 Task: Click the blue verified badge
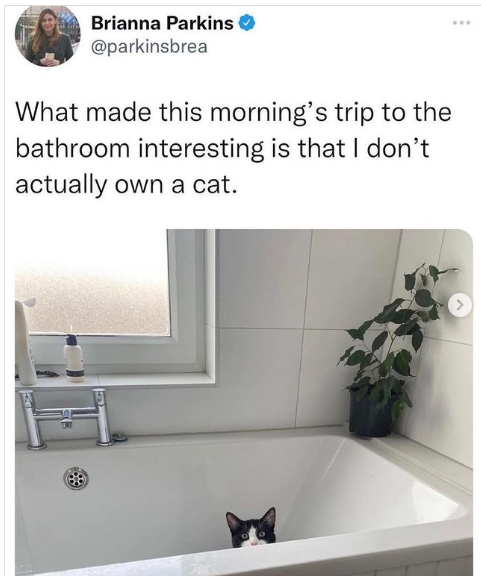247,24
